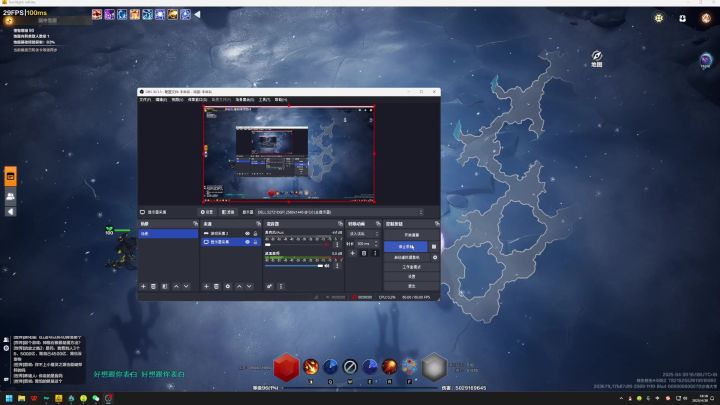The image size is (720, 405).
Task: Open Audio Mixer dock three-dot menu
Action: [281, 287]
